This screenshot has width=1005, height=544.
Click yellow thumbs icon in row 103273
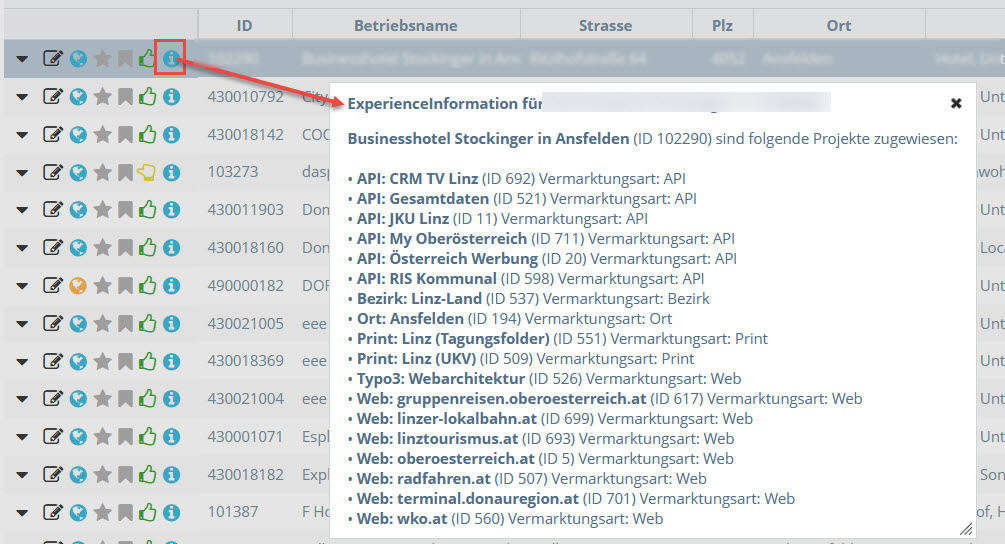click(x=147, y=172)
